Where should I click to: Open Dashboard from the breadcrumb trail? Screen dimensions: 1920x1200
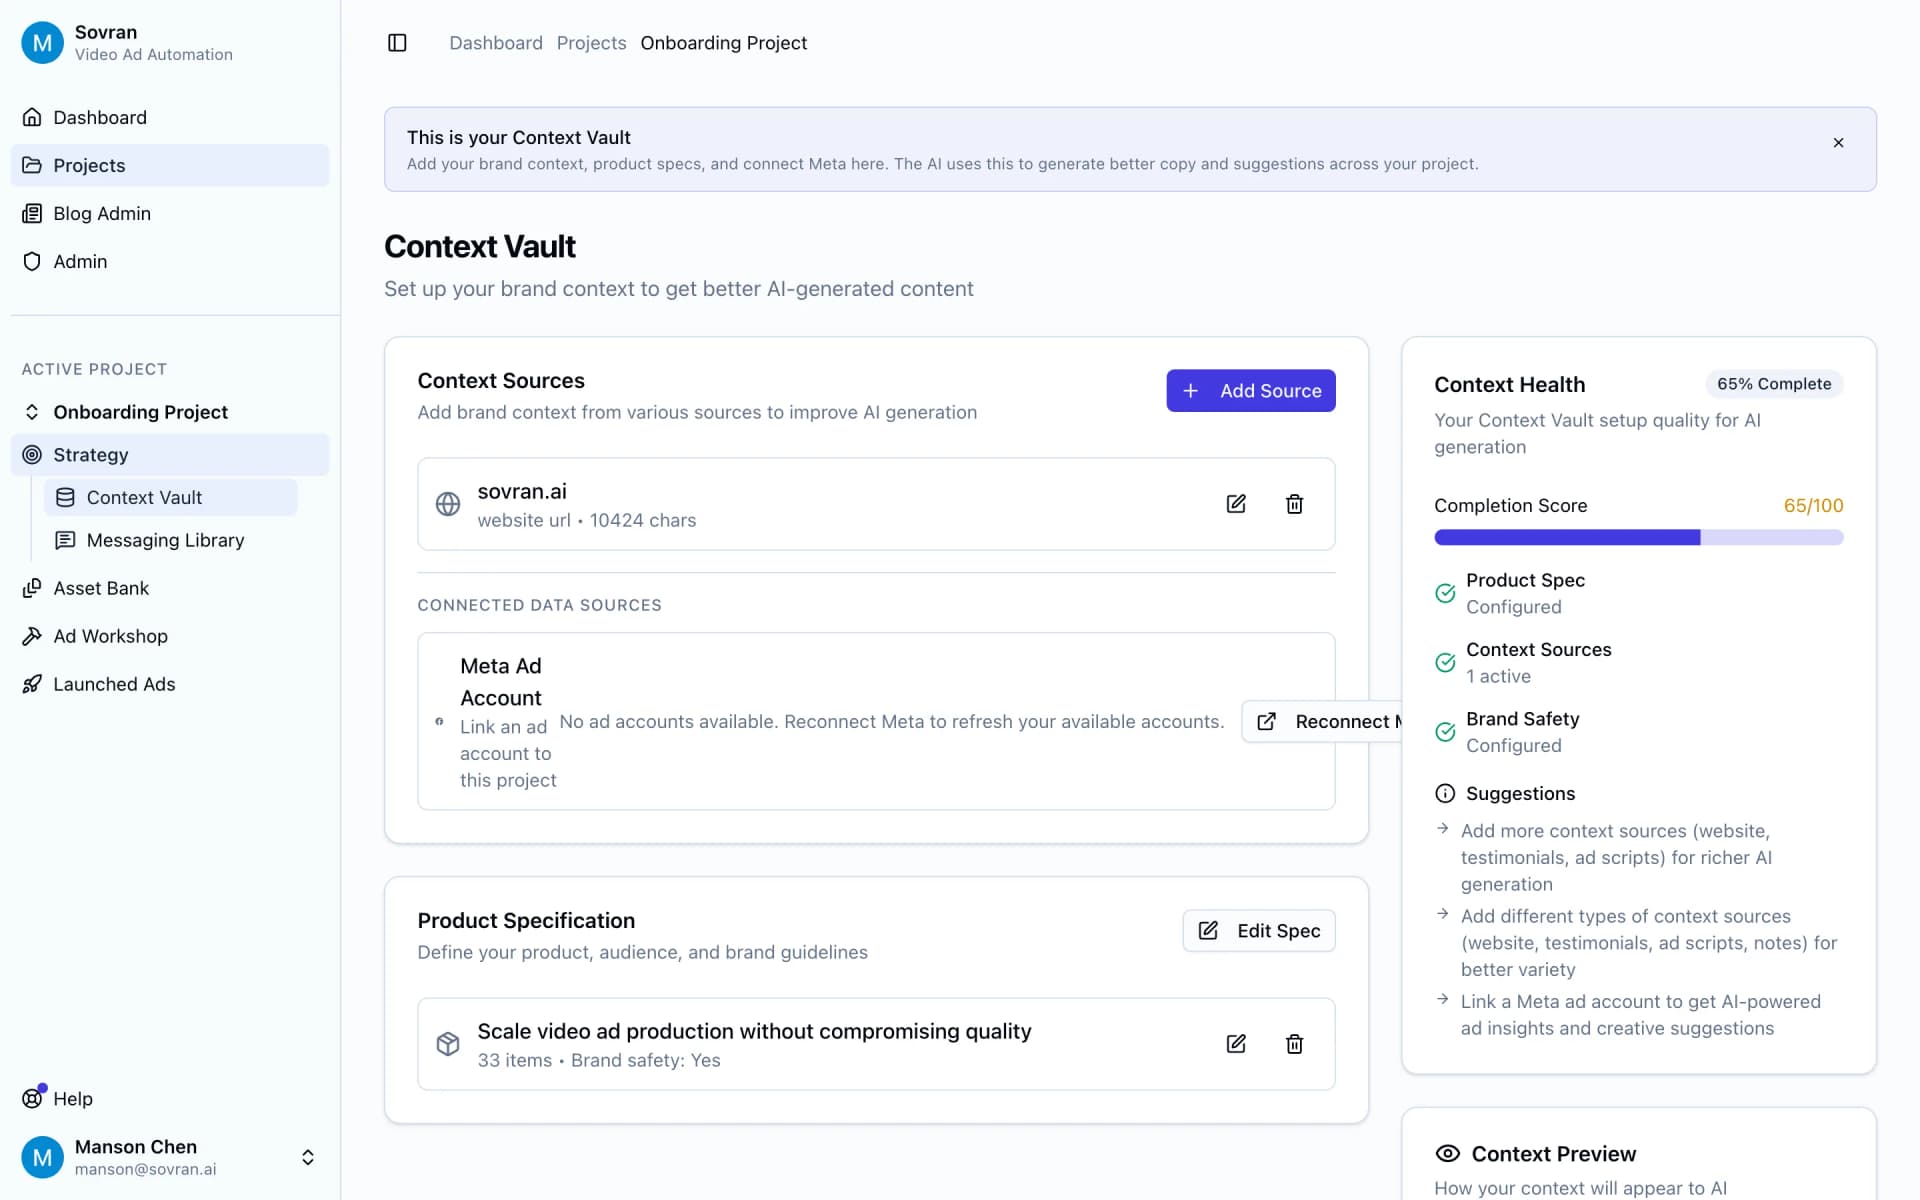pos(496,42)
